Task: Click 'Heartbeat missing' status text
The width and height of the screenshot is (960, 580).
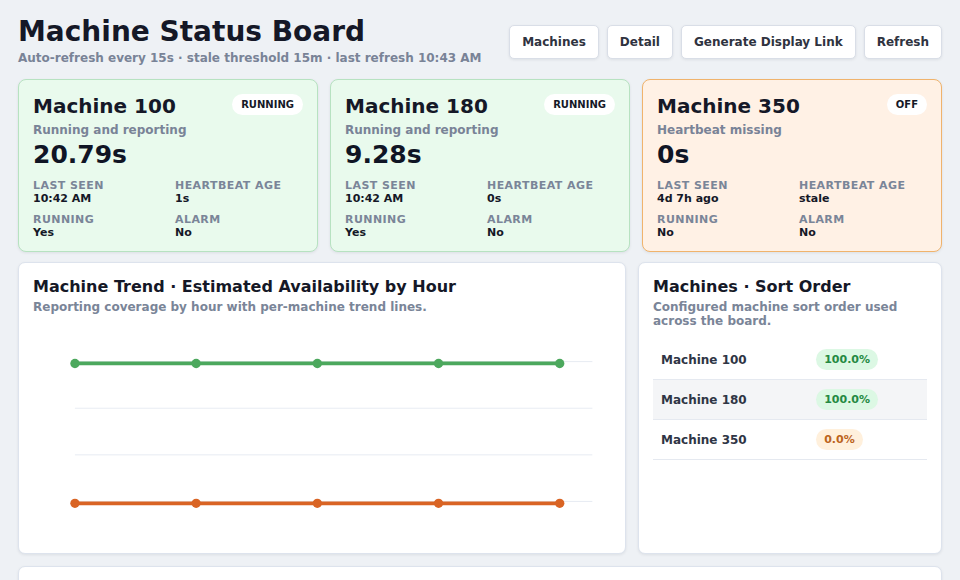Action: coord(719,130)
